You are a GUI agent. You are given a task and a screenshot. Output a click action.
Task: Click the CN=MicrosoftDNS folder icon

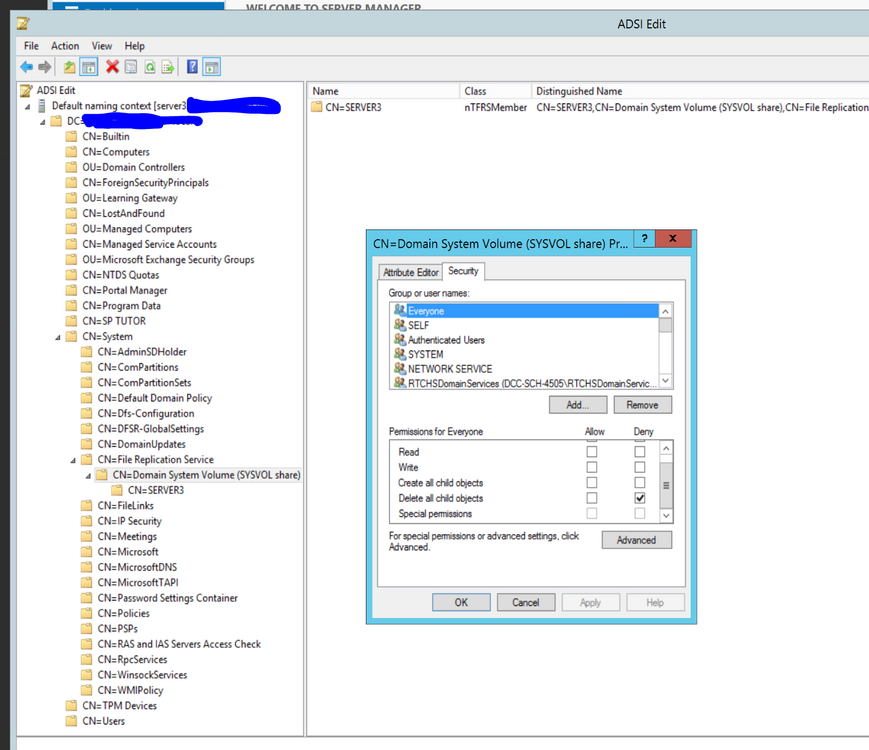point(86,567)
